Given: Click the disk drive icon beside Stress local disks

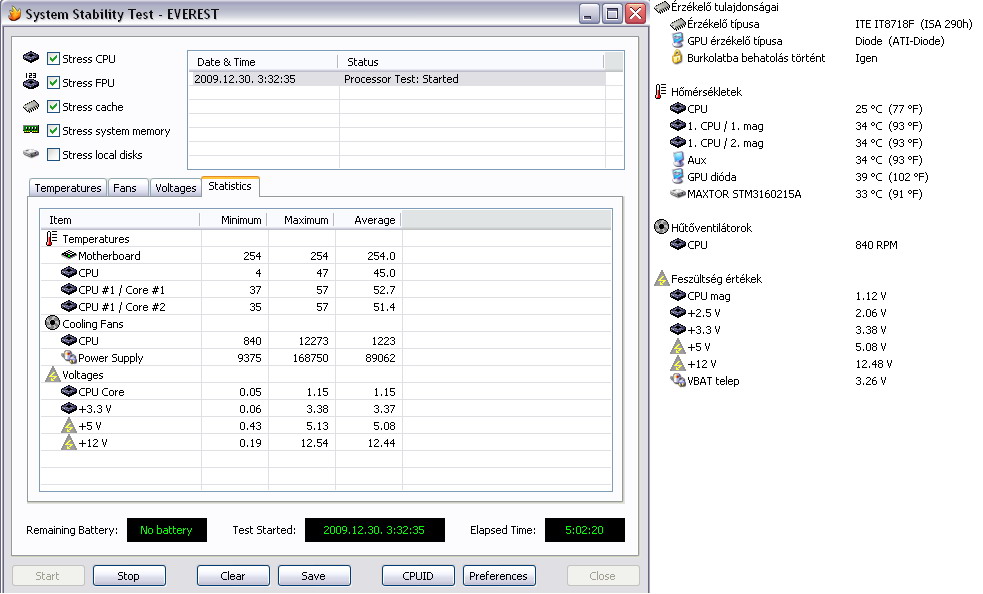Looking at the screenshot, I should pyautogui.click(x=31, y=154).
